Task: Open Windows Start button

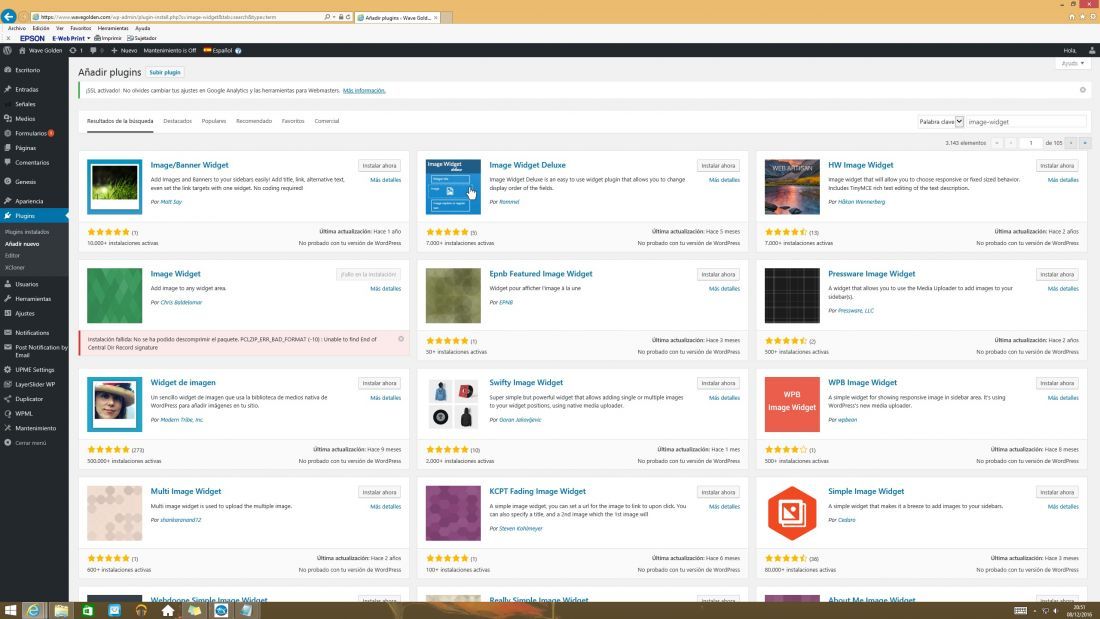Action: (10, 611)
